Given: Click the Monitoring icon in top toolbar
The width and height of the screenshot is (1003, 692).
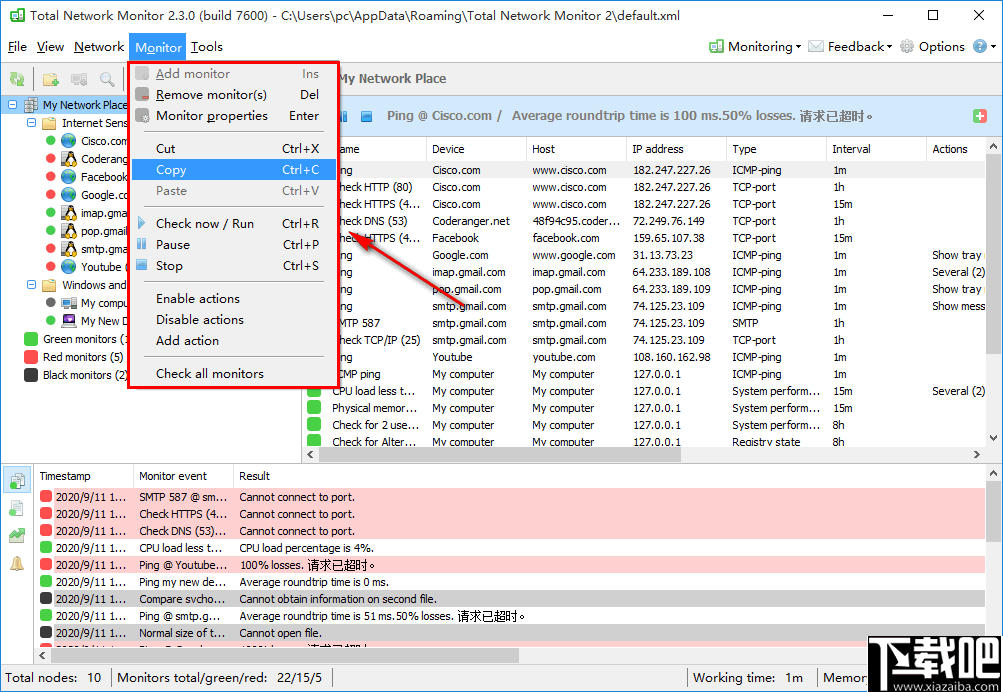Looking at the screenshot, I should pyautogui.click(x=715, y=46).
